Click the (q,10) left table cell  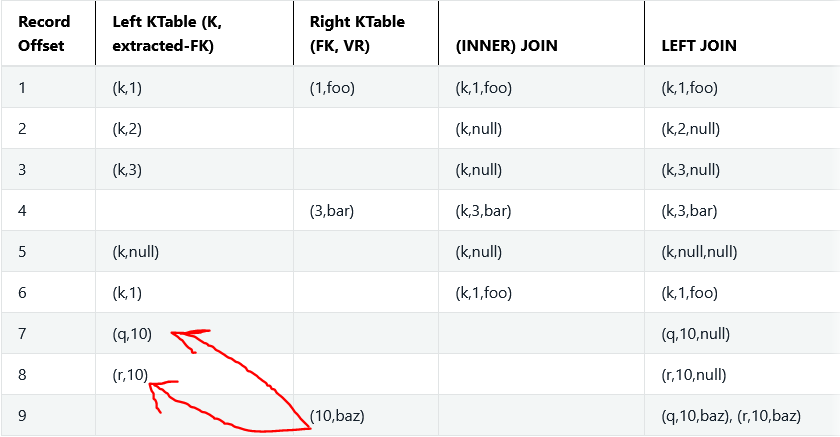point(132,334)
